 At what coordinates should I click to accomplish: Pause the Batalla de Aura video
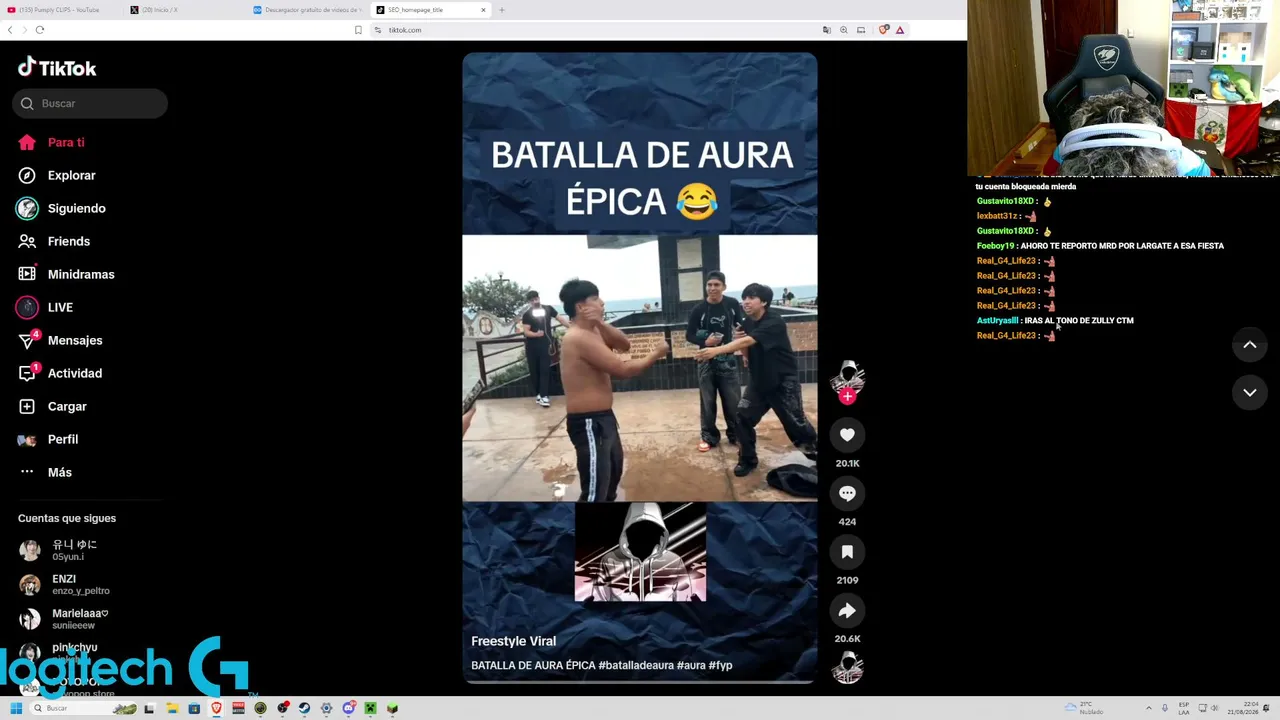pyautogui.click(x=639, y=368)
